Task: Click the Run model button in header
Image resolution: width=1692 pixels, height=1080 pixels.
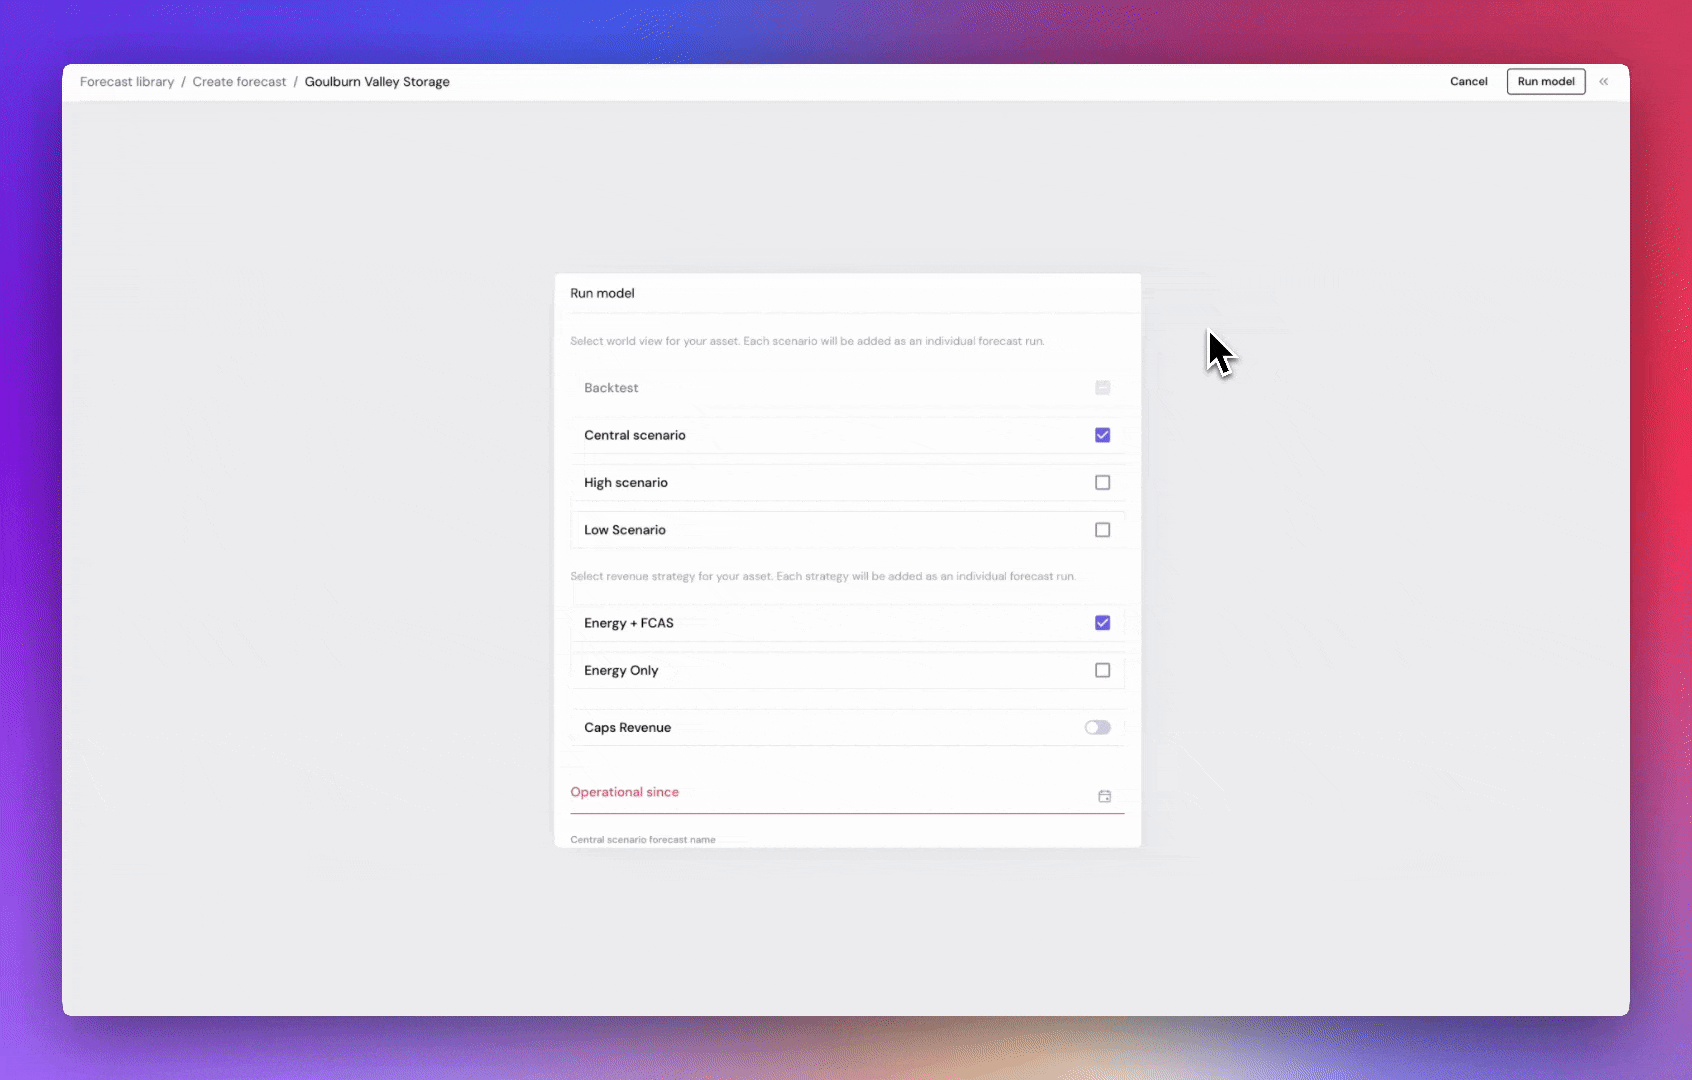Action: coord(1545,82)
